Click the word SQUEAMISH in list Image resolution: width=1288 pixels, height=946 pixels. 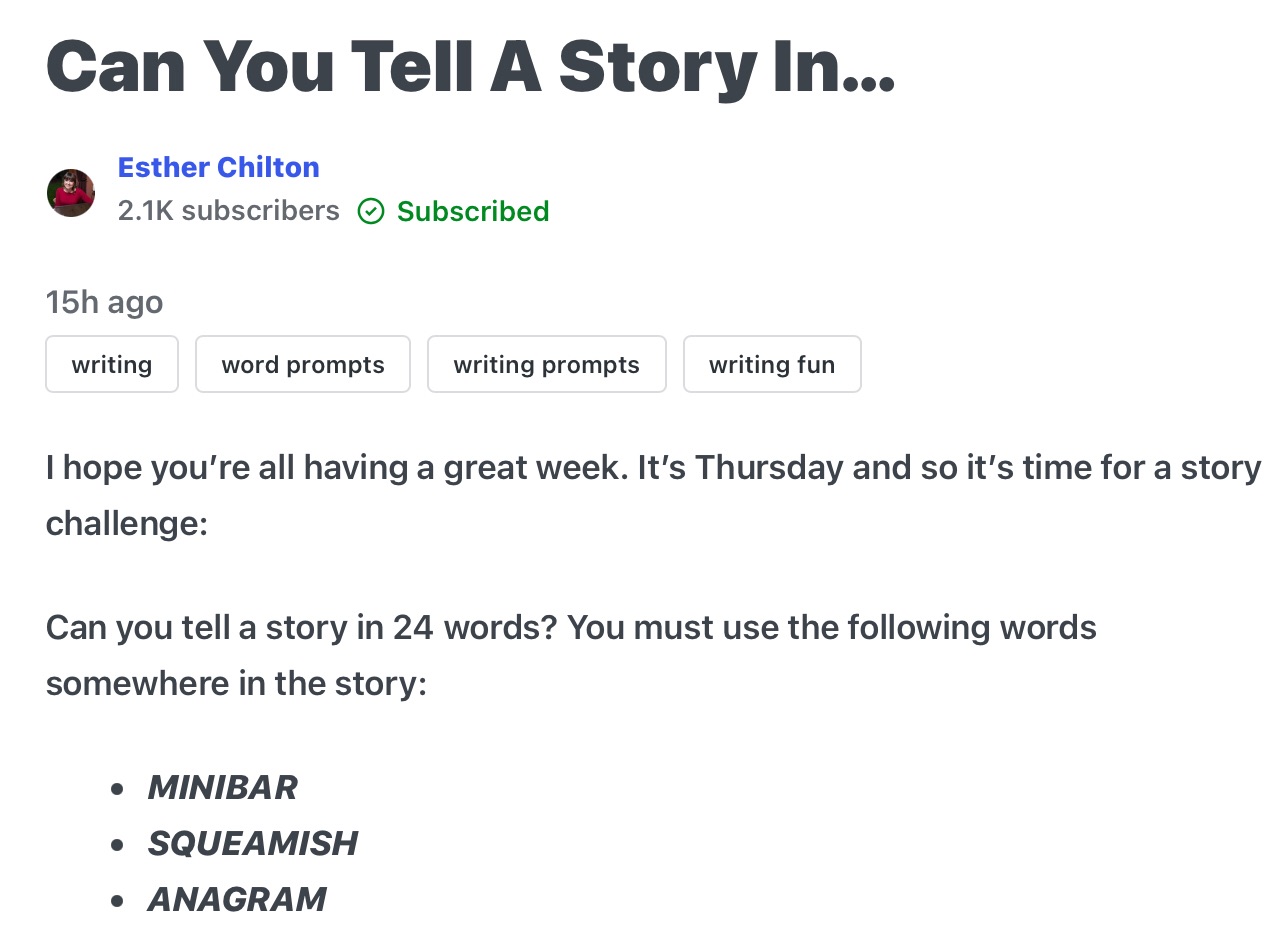pyautogui.click(x=252, y=843)
